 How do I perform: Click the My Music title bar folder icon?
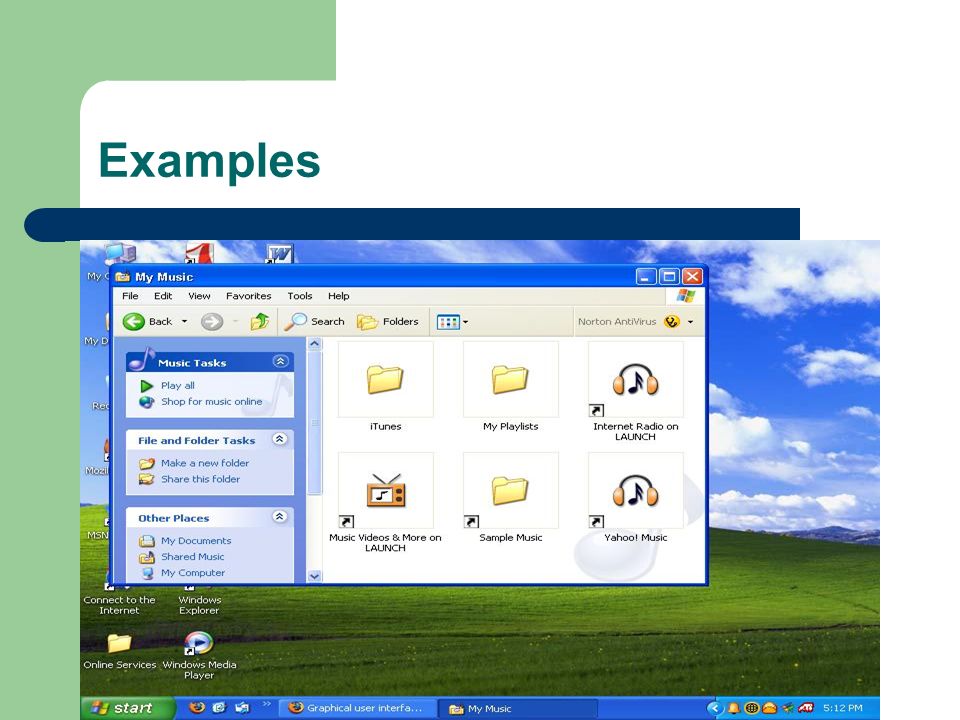122,277
